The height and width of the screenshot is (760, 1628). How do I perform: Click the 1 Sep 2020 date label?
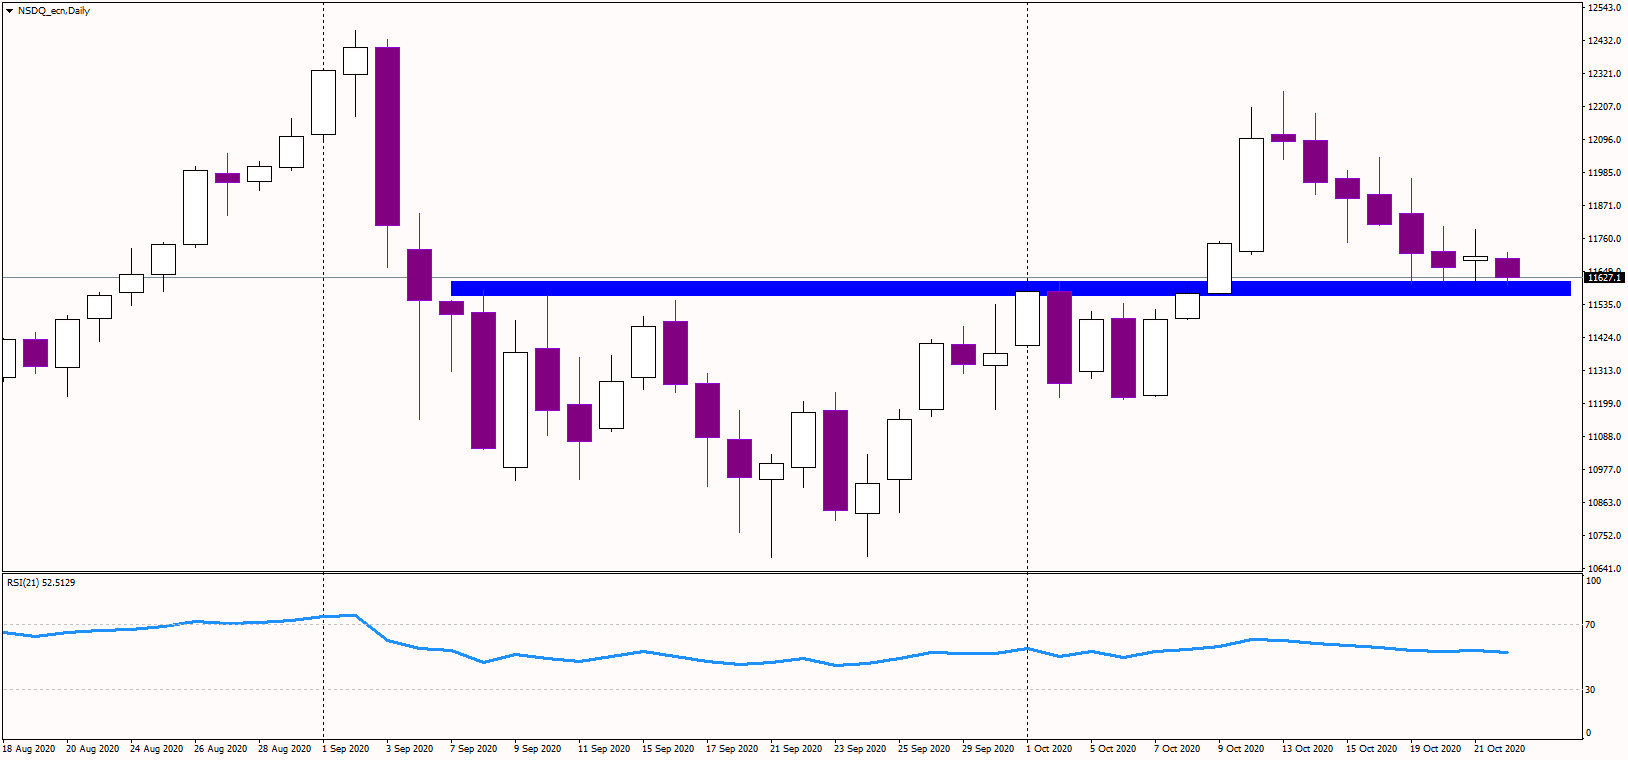click(x=346, y=749)
